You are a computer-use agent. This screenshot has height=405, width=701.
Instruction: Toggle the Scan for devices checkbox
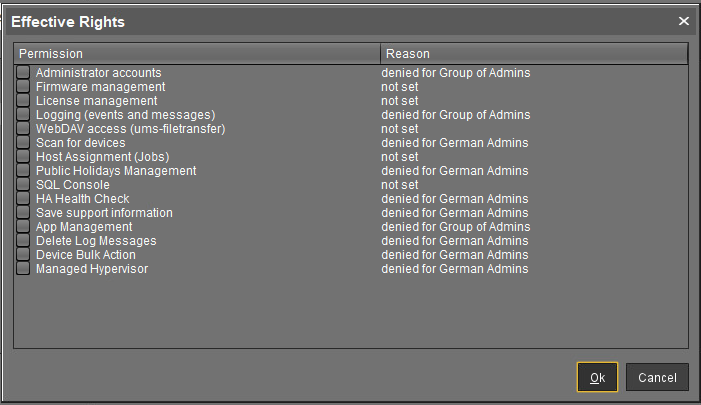click(x=23, y=143)
